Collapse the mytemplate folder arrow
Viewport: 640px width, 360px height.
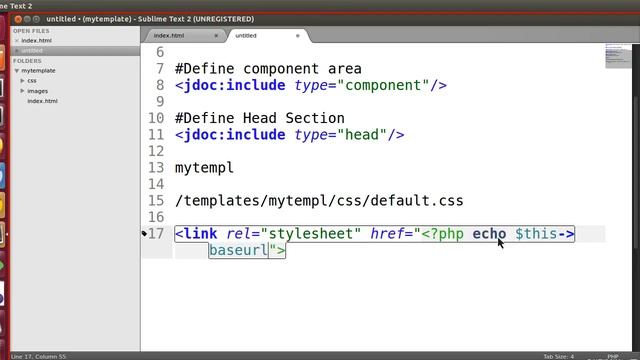[x=17, y=71]
